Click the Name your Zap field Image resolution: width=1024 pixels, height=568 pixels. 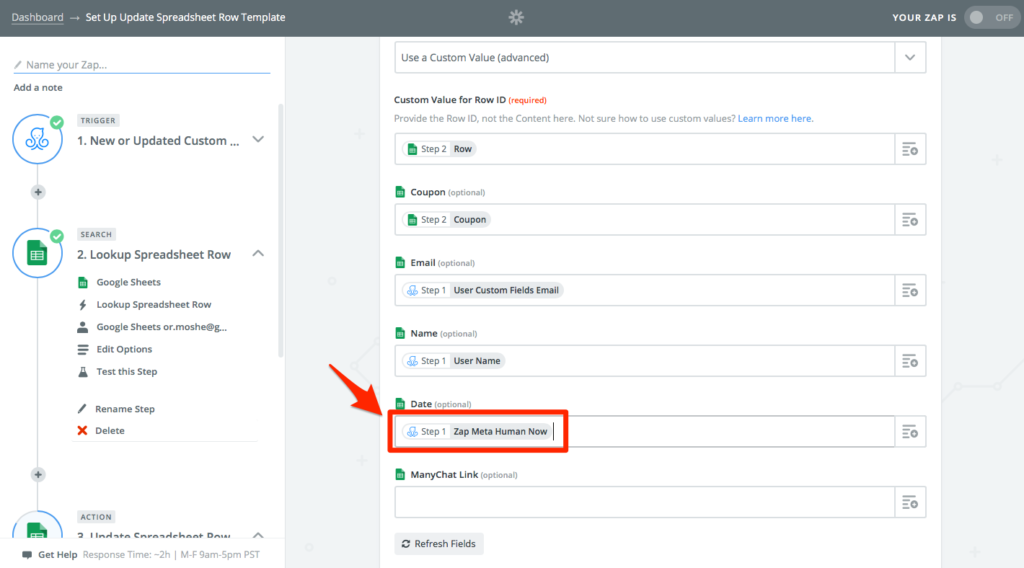click(x=142, y=65)
